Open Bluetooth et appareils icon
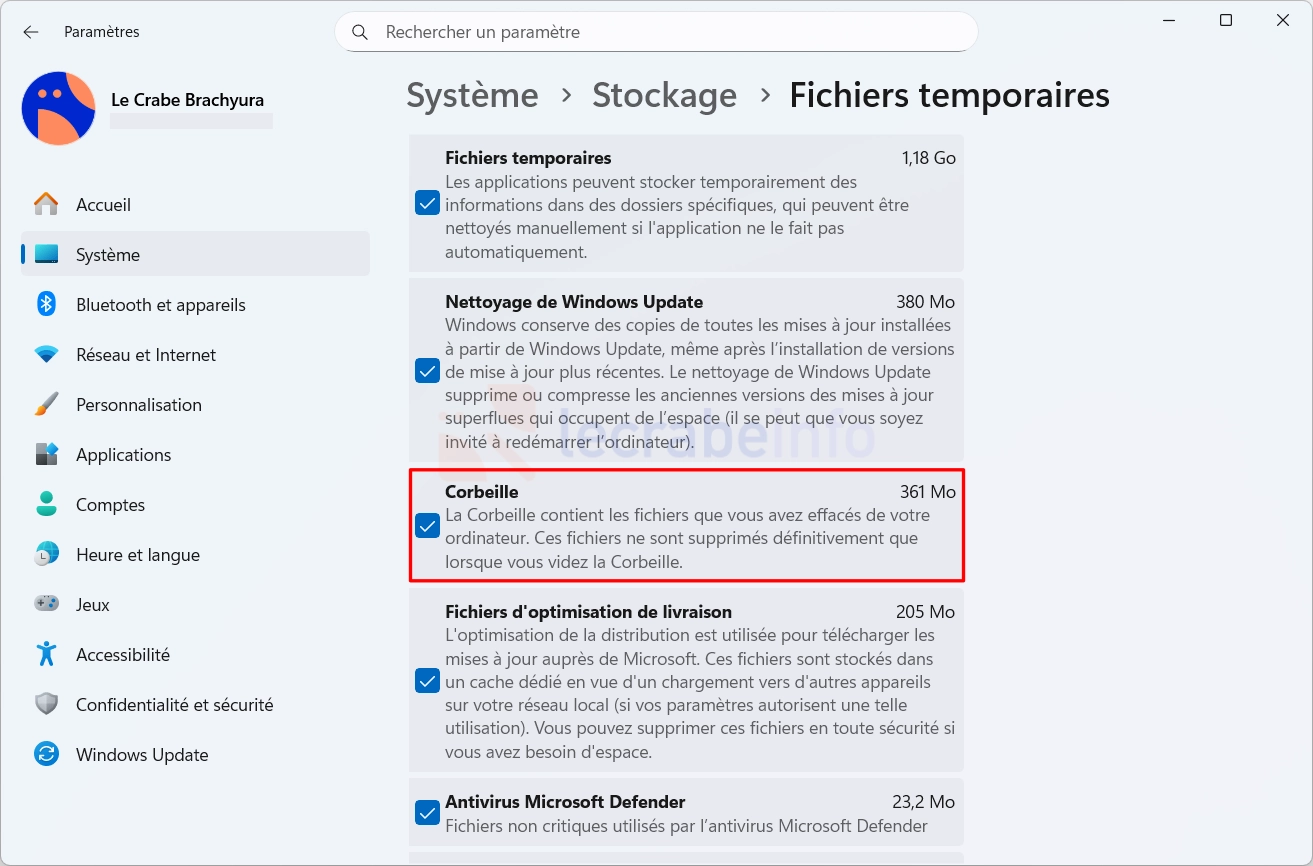The height and width of the screenshot is (866, 1313). click(46, 304)
